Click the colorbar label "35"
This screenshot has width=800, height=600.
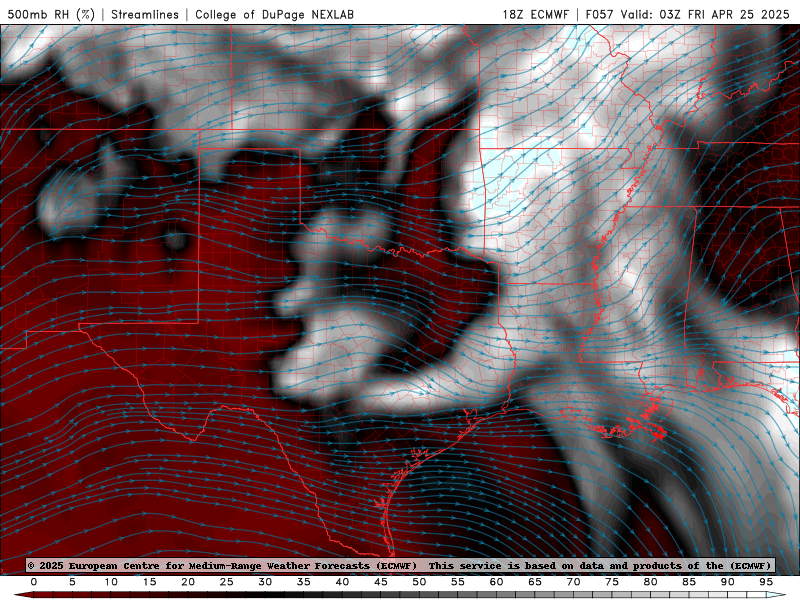pyautogui.click(x=304, y=582)
